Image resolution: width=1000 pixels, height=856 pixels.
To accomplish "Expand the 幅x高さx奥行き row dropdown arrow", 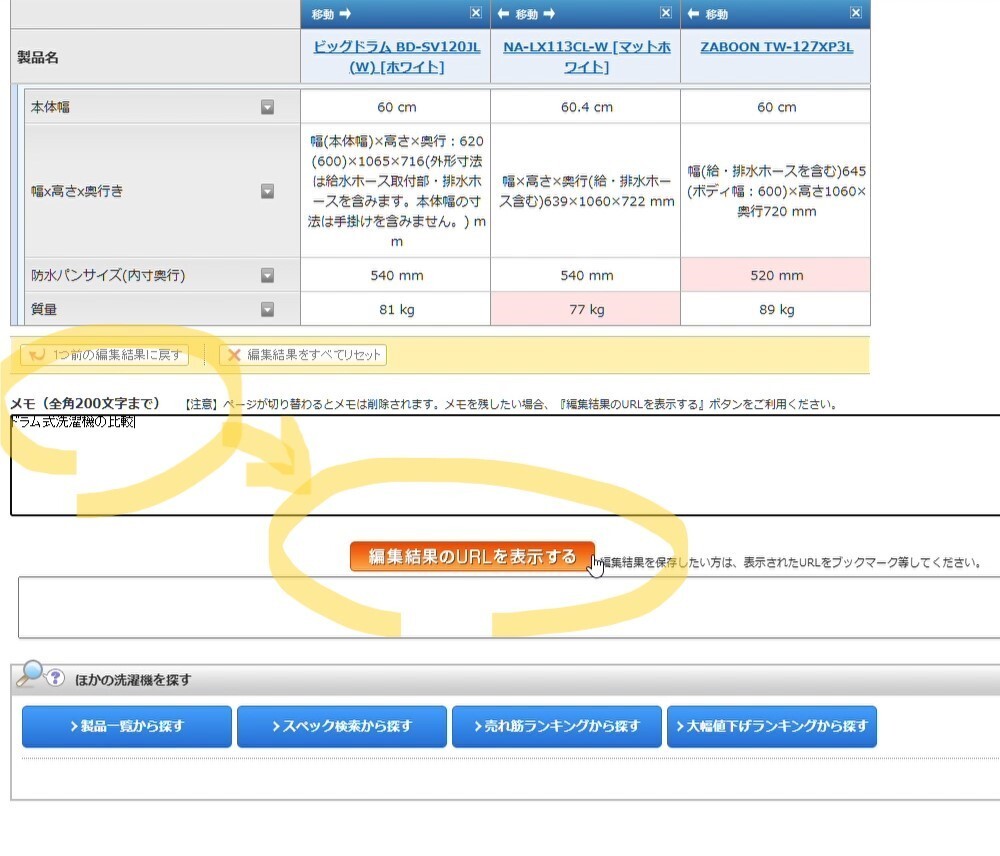I will [x=267, y=191].
